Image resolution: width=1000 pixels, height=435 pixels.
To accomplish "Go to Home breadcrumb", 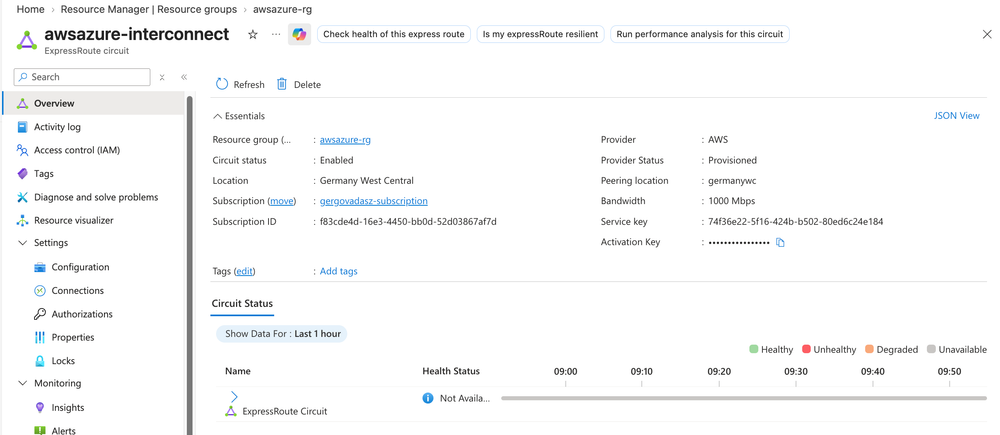I will point(31,10).
